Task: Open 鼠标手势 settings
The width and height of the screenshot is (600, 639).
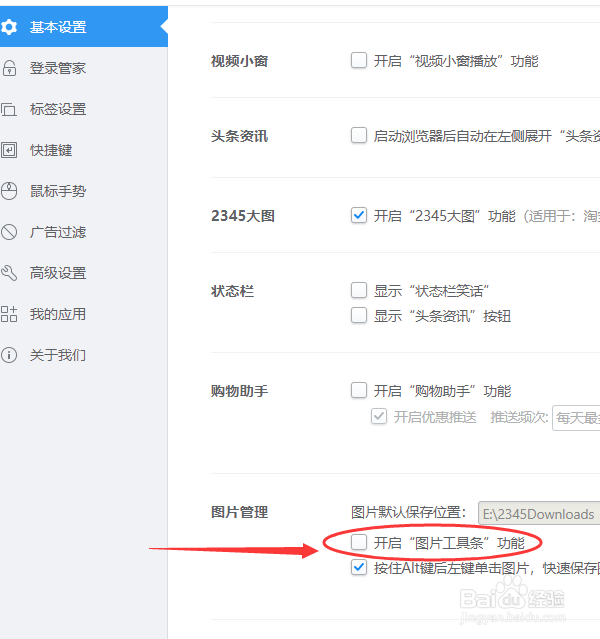Action: (x=84, y=191)
